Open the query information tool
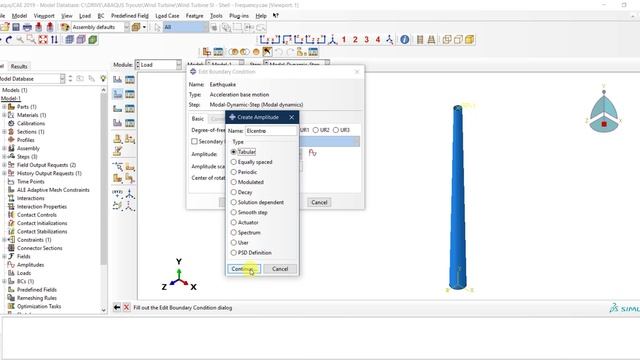640x360 pixels. tap(404, 40)
